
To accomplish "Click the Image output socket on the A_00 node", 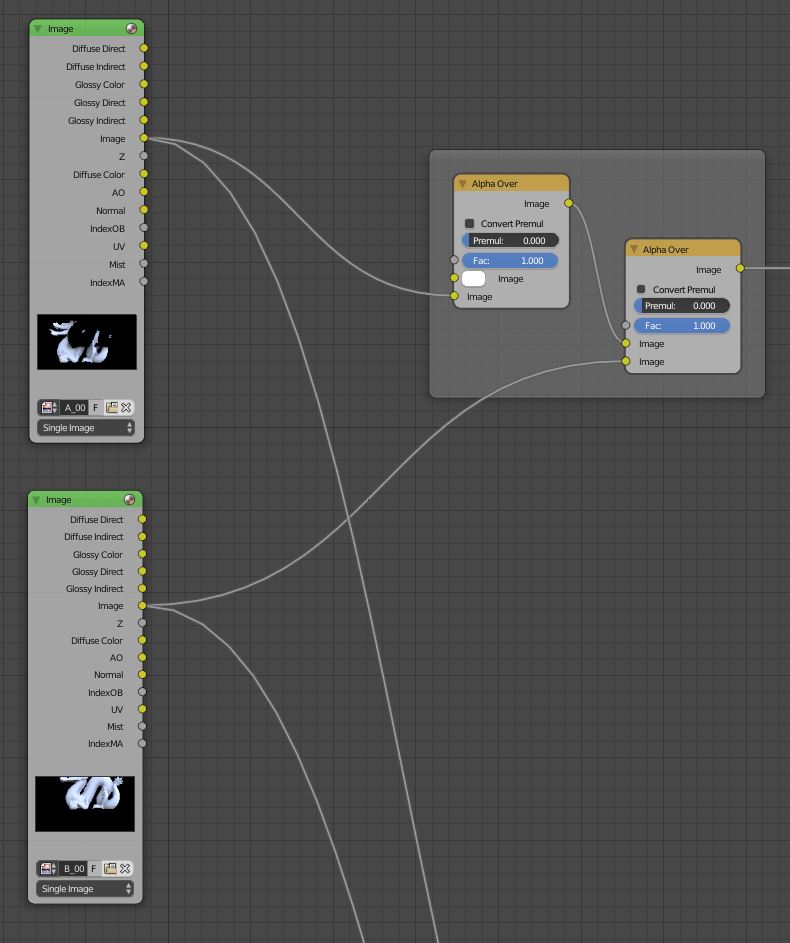I will (144, 138).
